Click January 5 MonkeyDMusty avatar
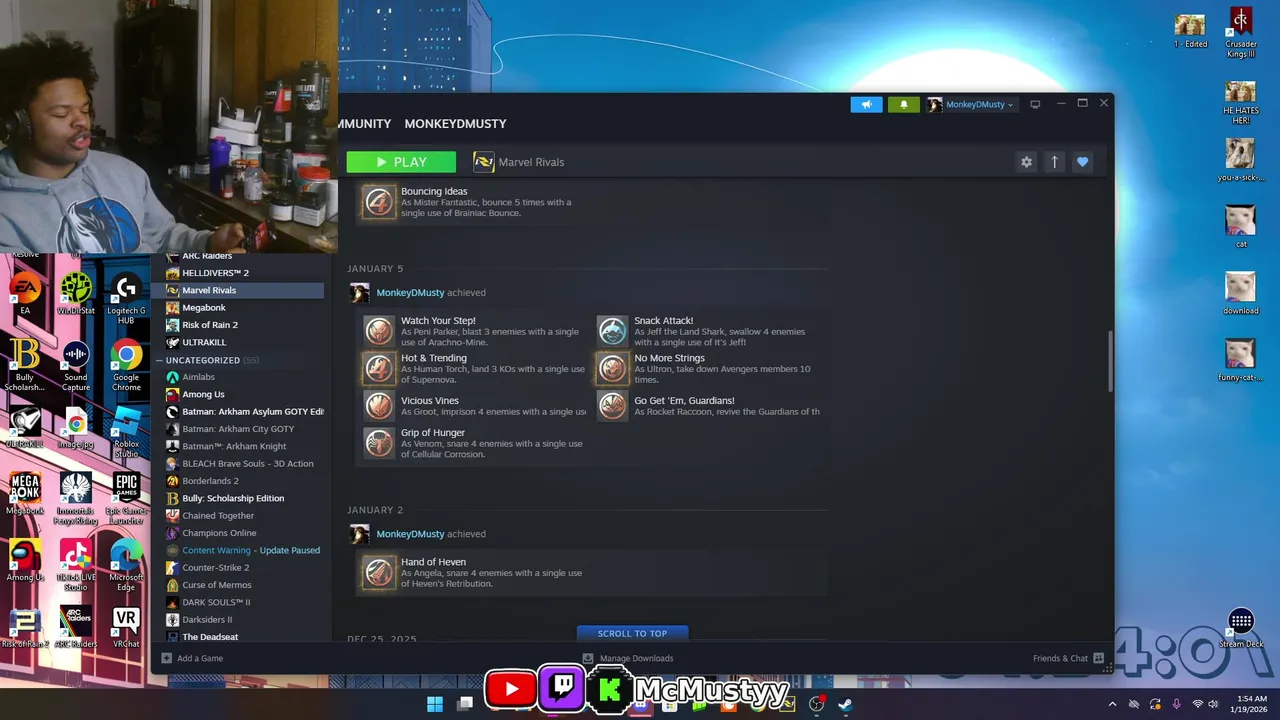The image size is (1280, 720). coord(359,293)
